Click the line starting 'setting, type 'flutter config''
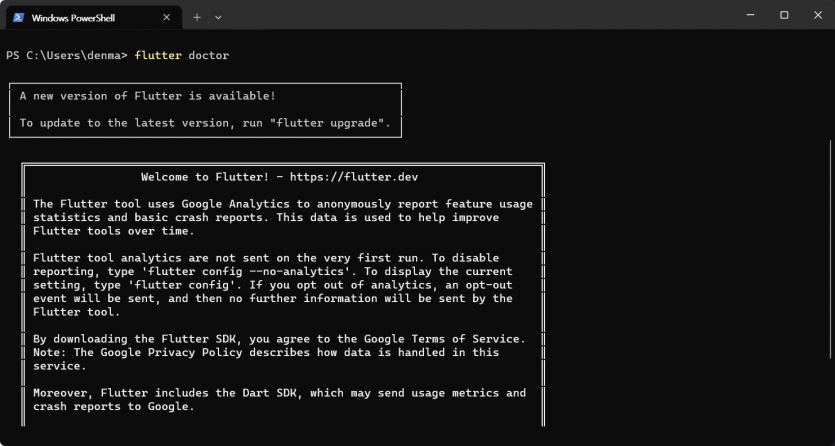835x446 pixels. [273, 285]
